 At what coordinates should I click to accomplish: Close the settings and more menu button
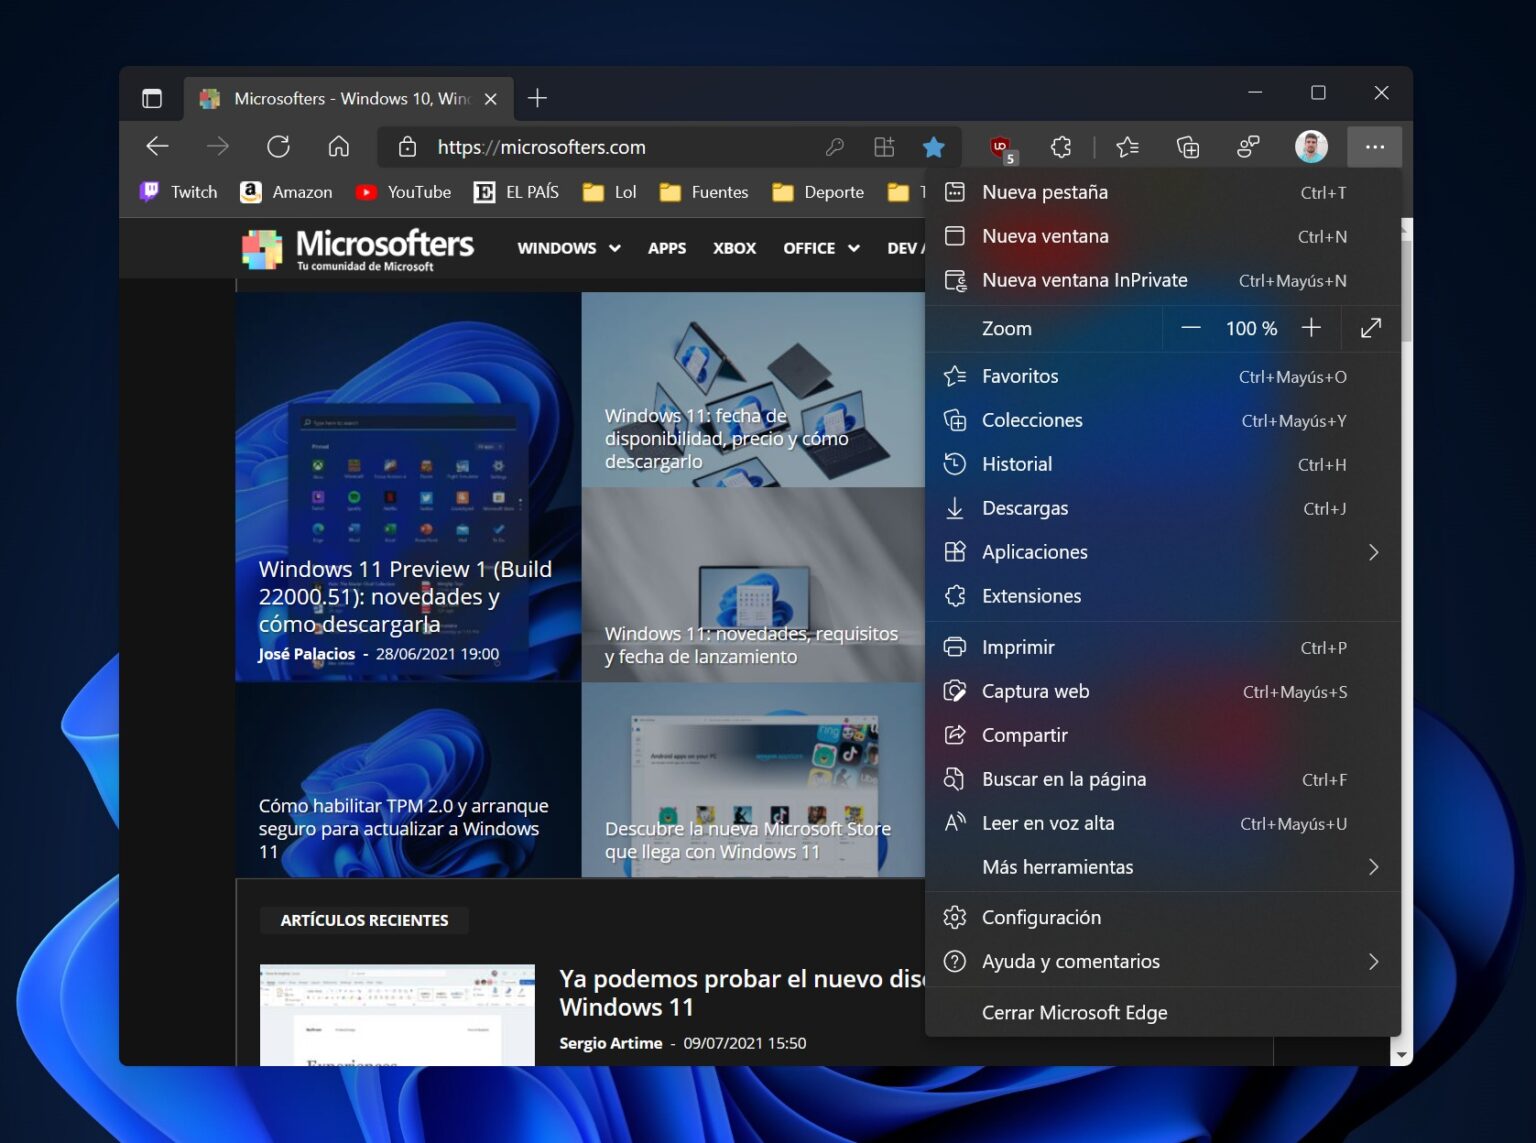[1375, 147]
